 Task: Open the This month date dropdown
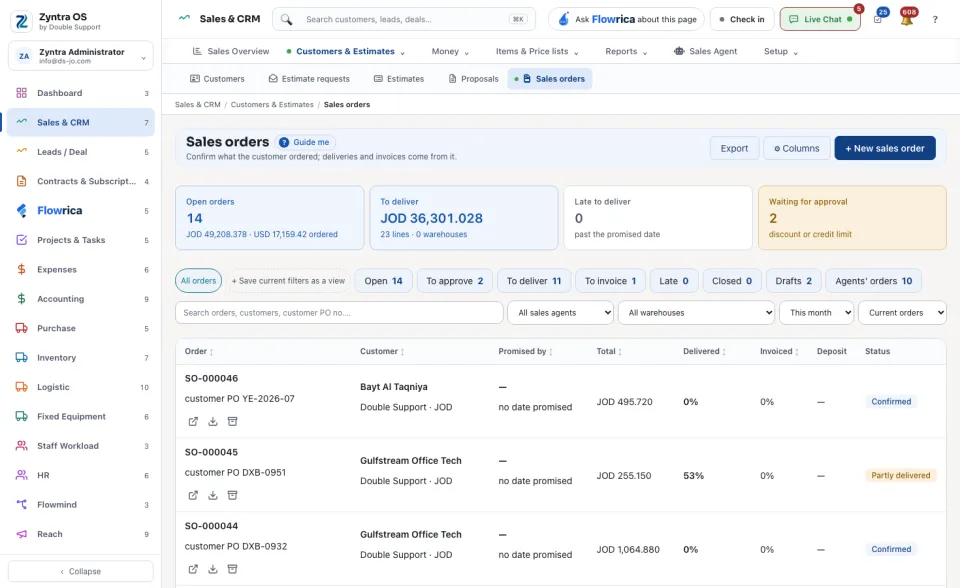click(816, 312)
